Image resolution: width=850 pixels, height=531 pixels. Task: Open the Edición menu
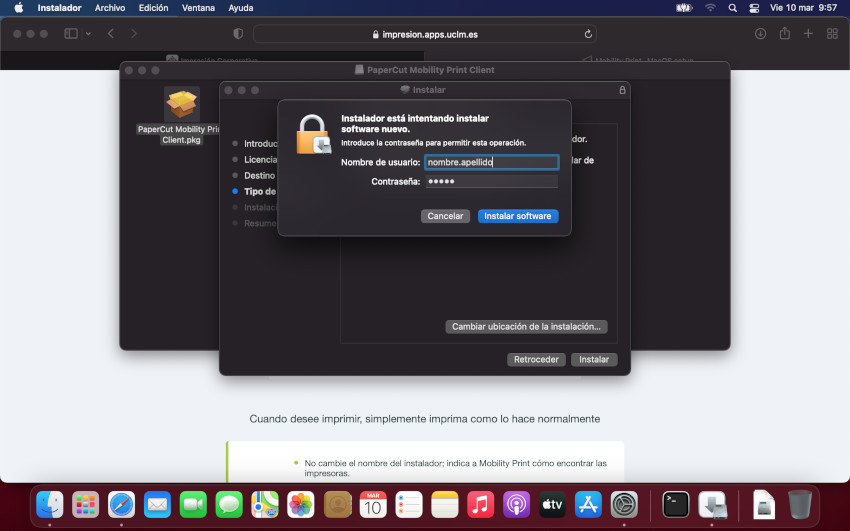click(x=153, y=8)
